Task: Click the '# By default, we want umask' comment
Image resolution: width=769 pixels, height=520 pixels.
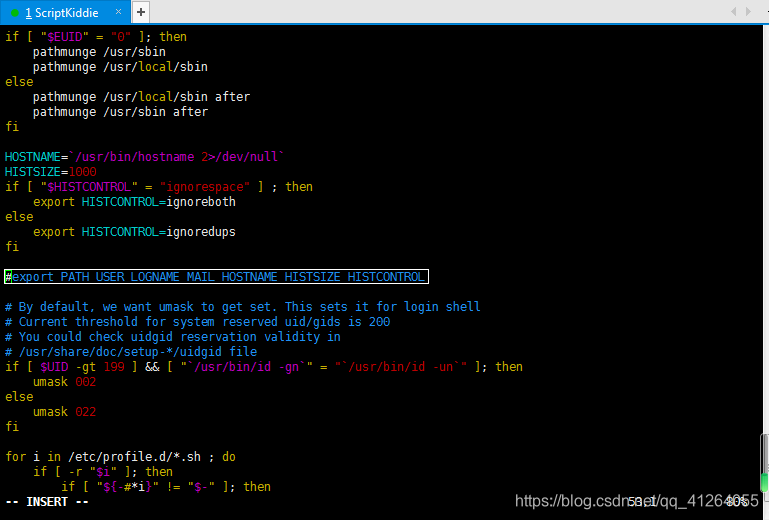Action: (242, 307)
